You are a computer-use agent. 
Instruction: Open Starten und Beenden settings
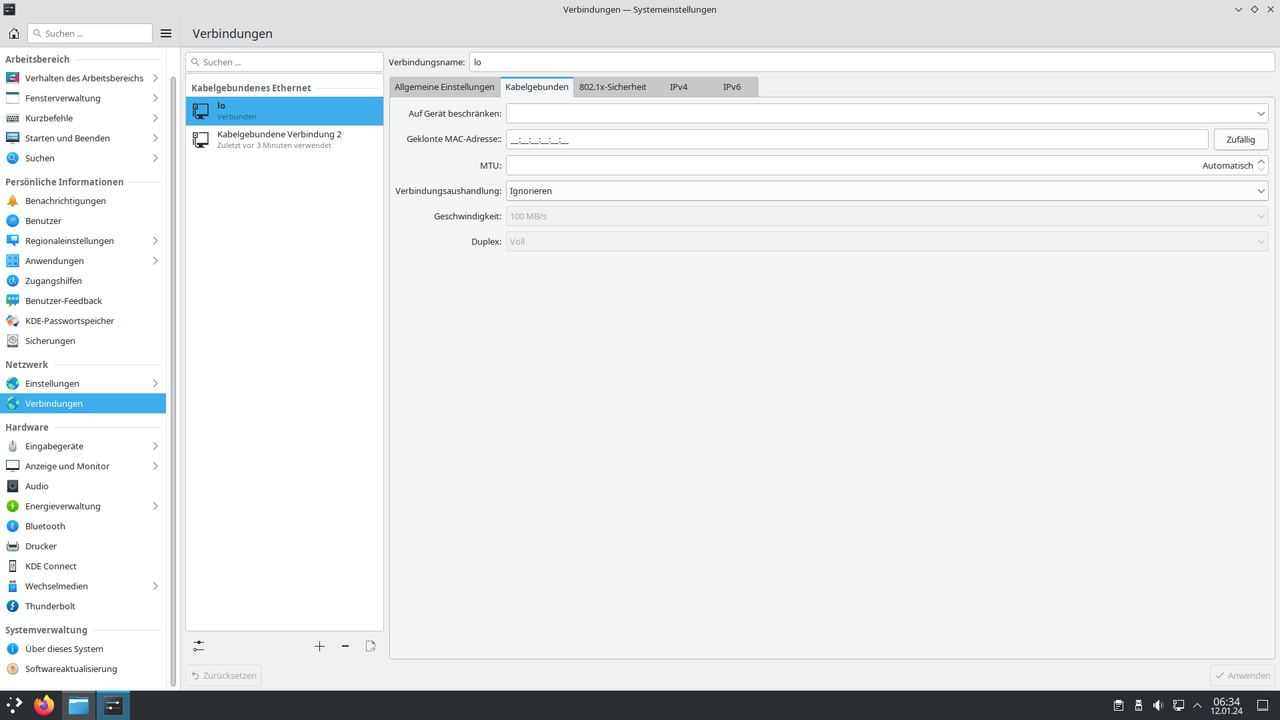click(x=83, y=138)
